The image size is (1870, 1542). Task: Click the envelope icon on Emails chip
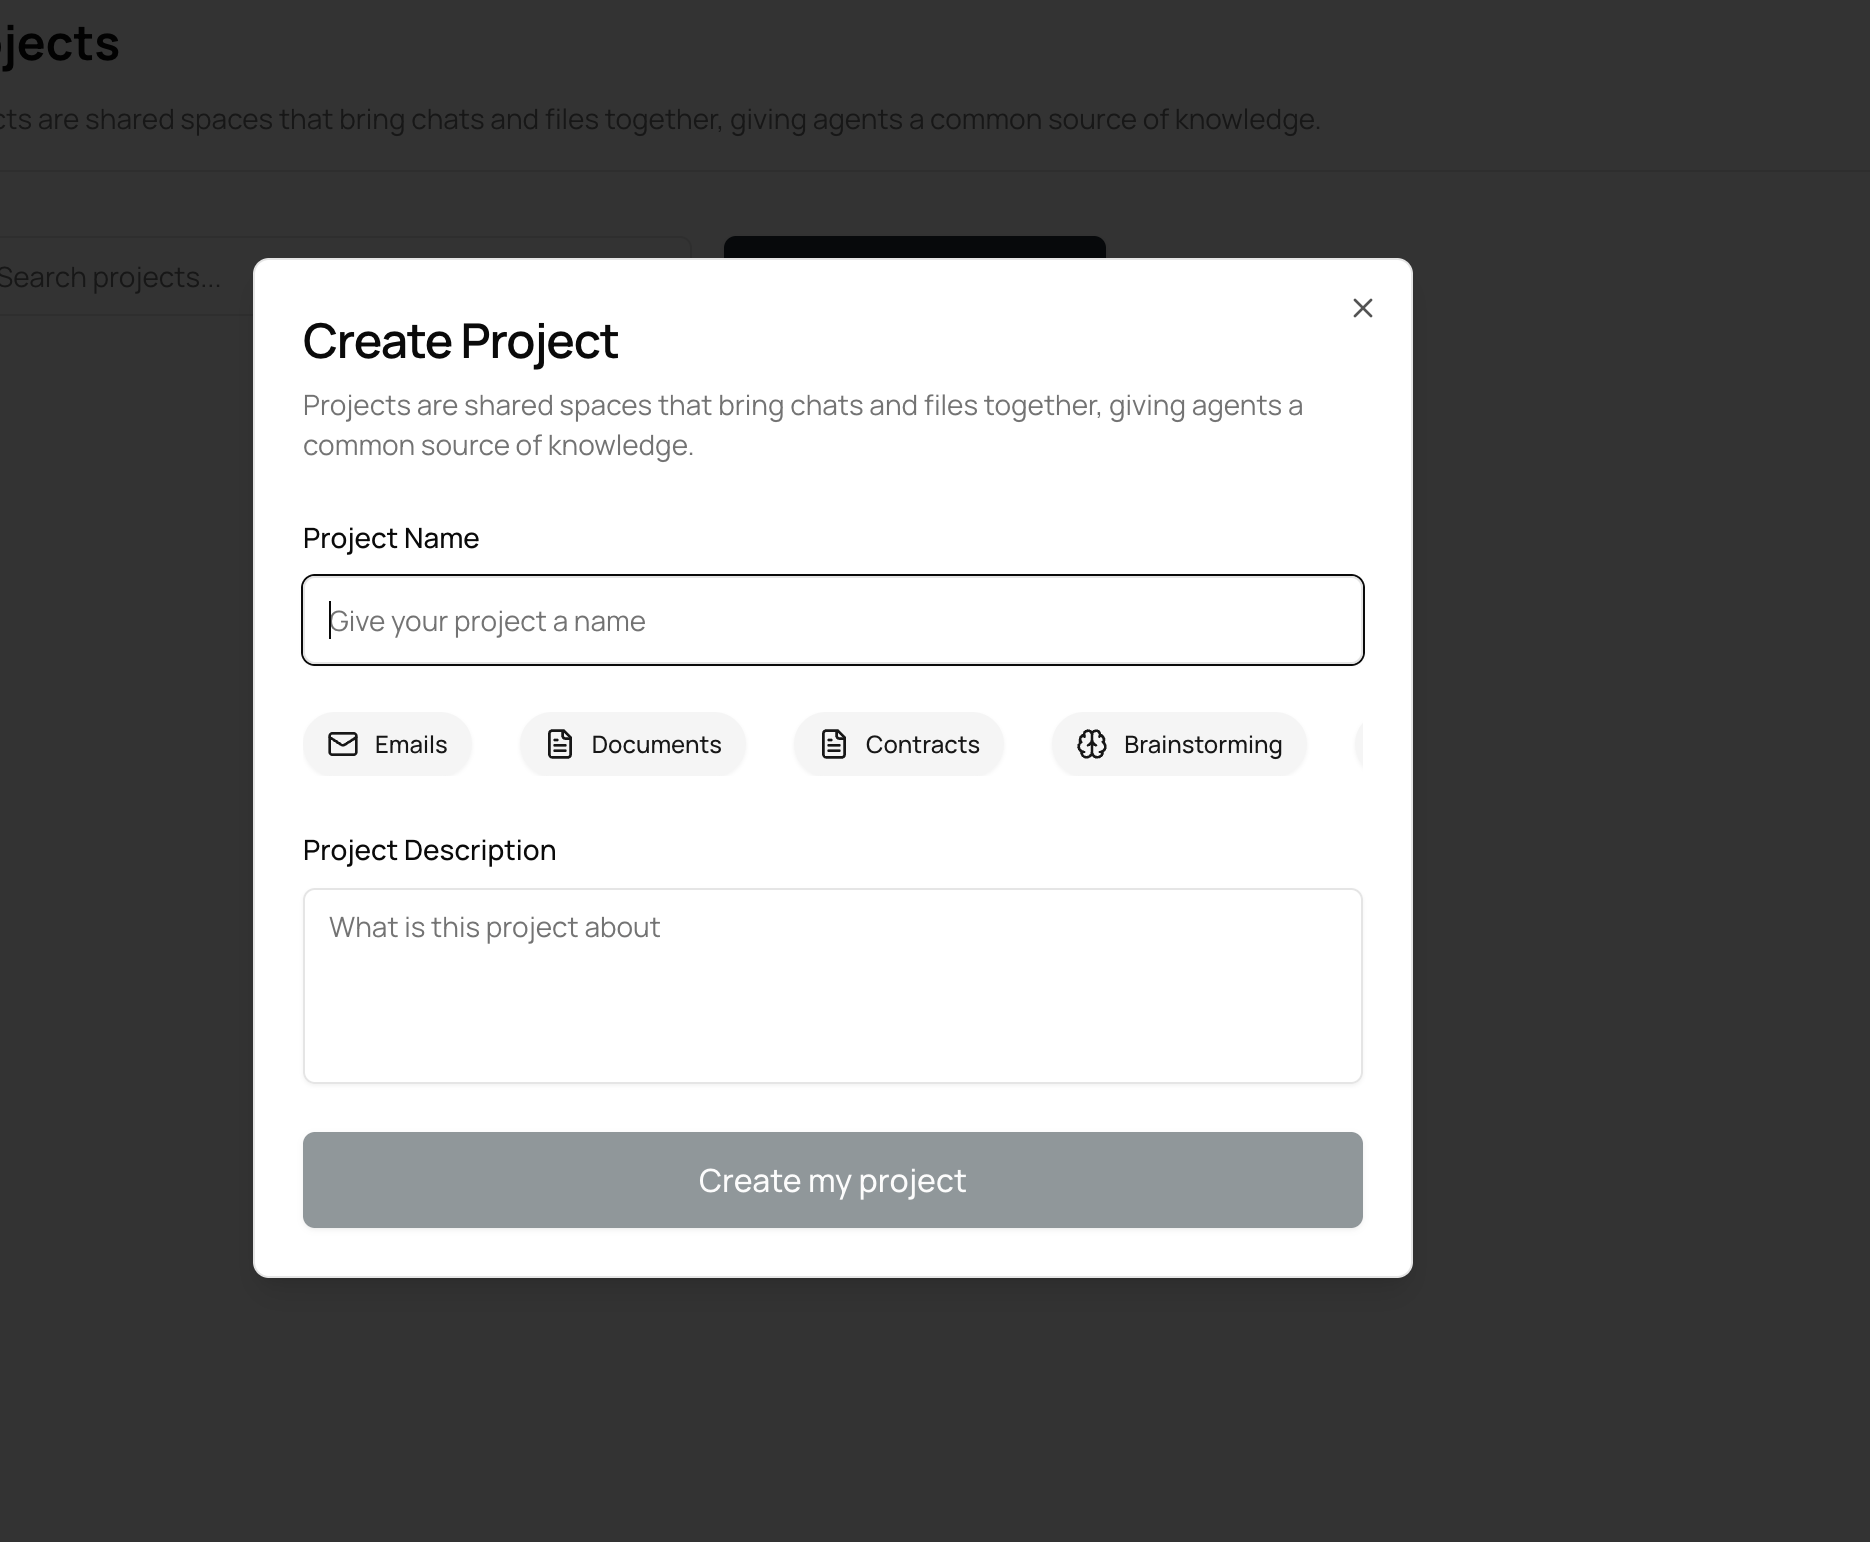(x=343, y=744)
